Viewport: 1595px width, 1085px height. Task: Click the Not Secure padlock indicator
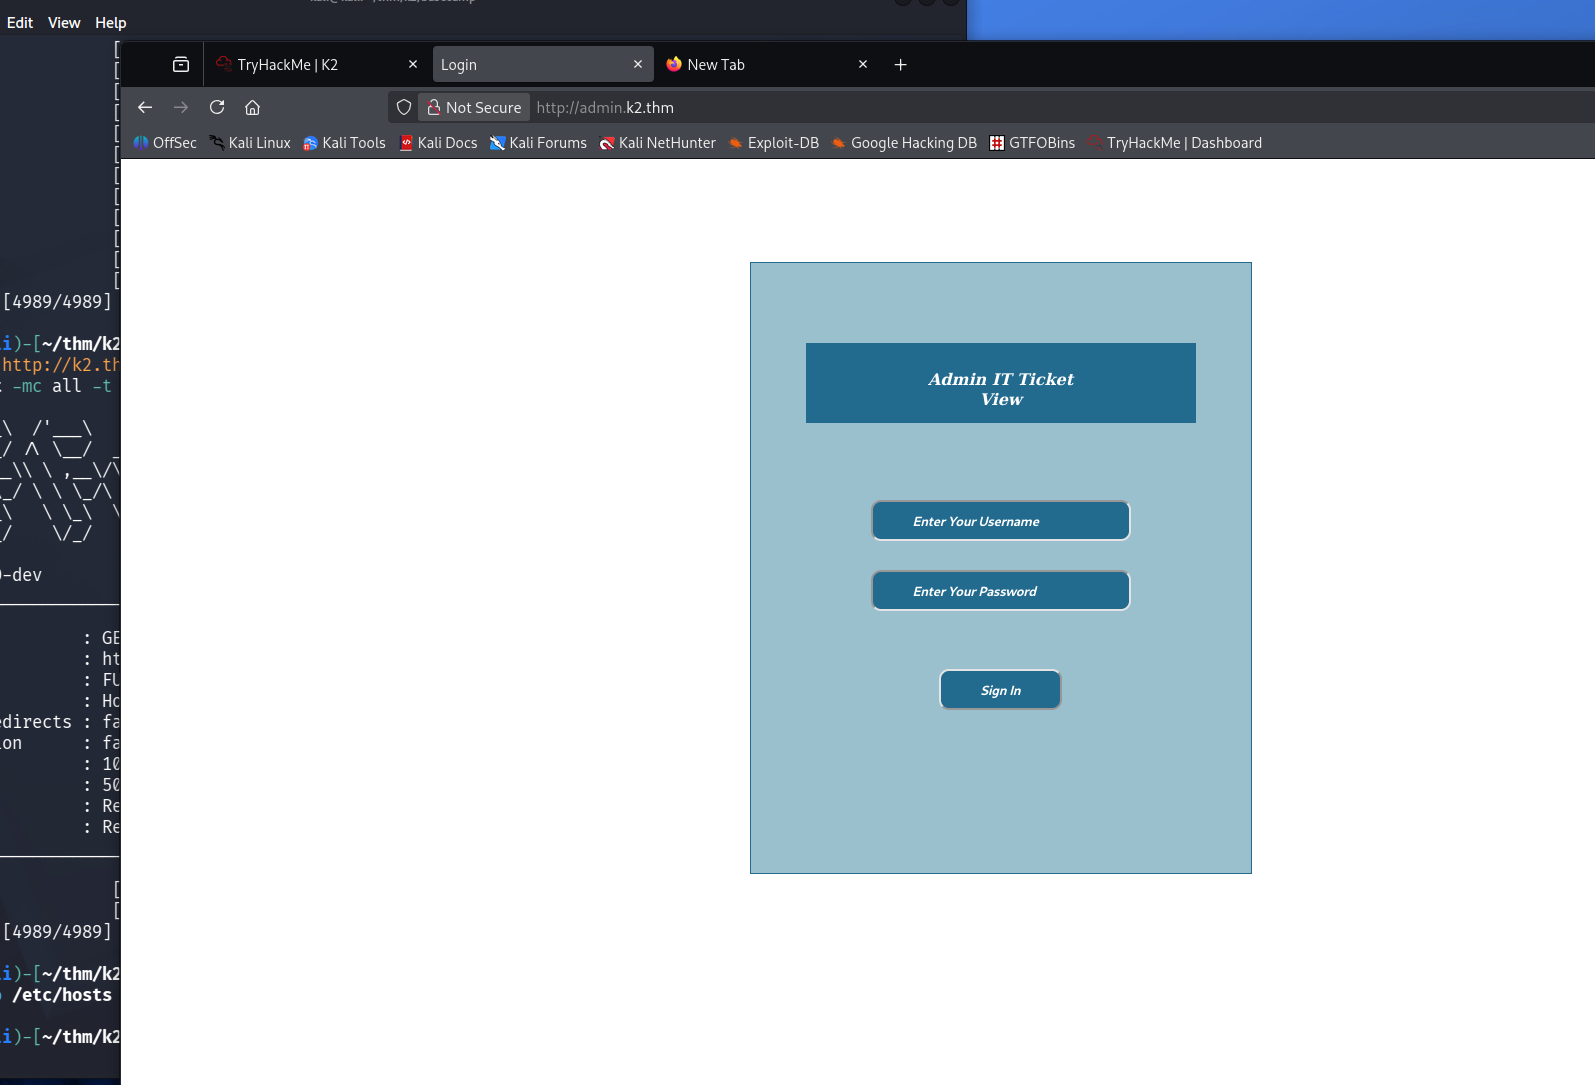click(x=475, y=107)
